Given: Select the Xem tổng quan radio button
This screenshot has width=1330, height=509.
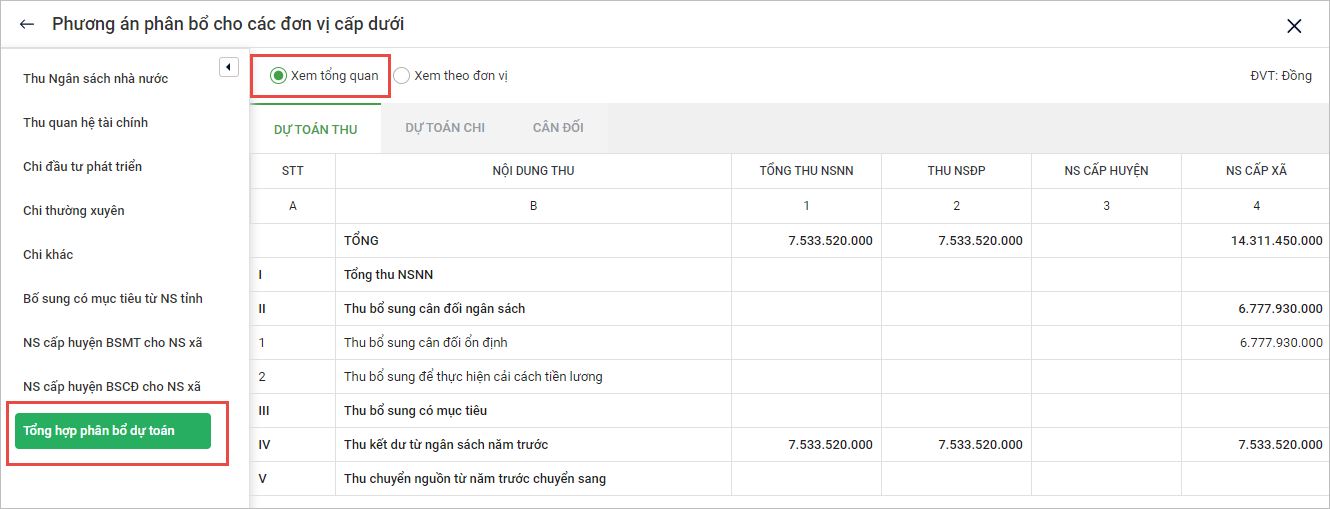Looking at the screenshot, I should point(279,76).
